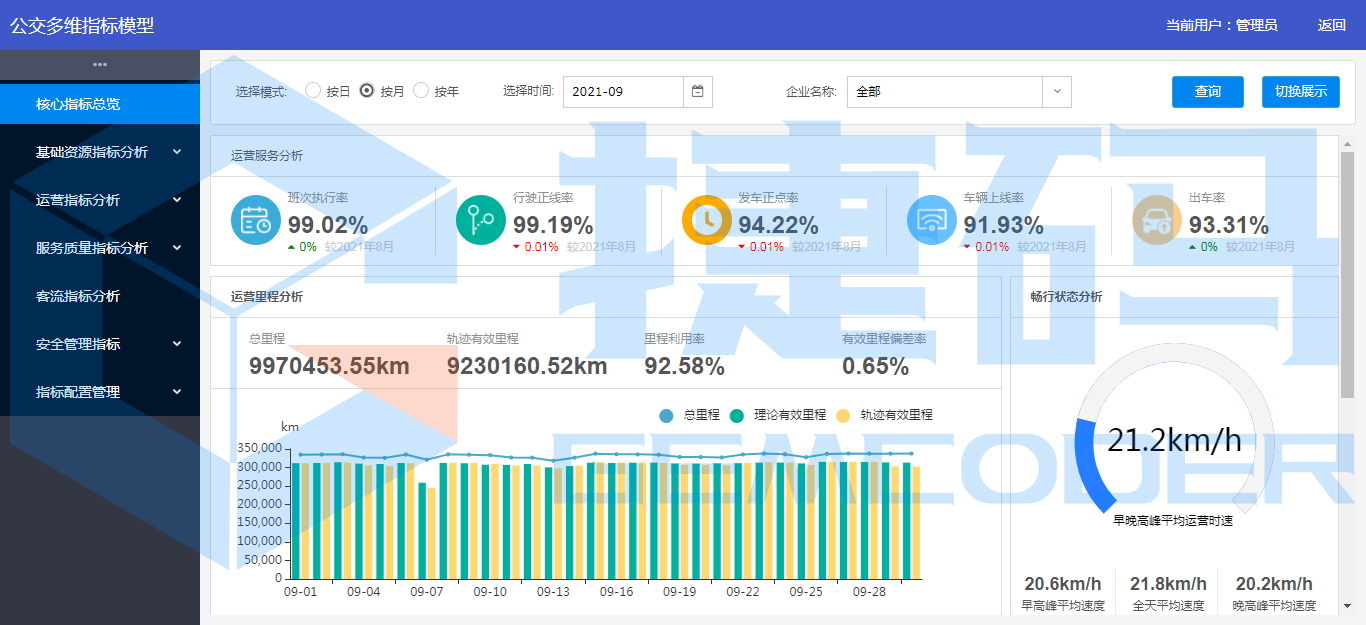Screen dimensions: 1366x625
Task: Open 服务质量指标分析 sidebar item
Action: [100, 248]
